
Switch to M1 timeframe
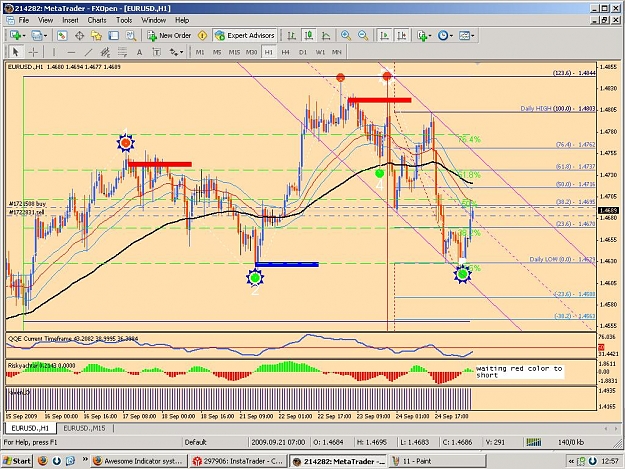pos(200,52)
